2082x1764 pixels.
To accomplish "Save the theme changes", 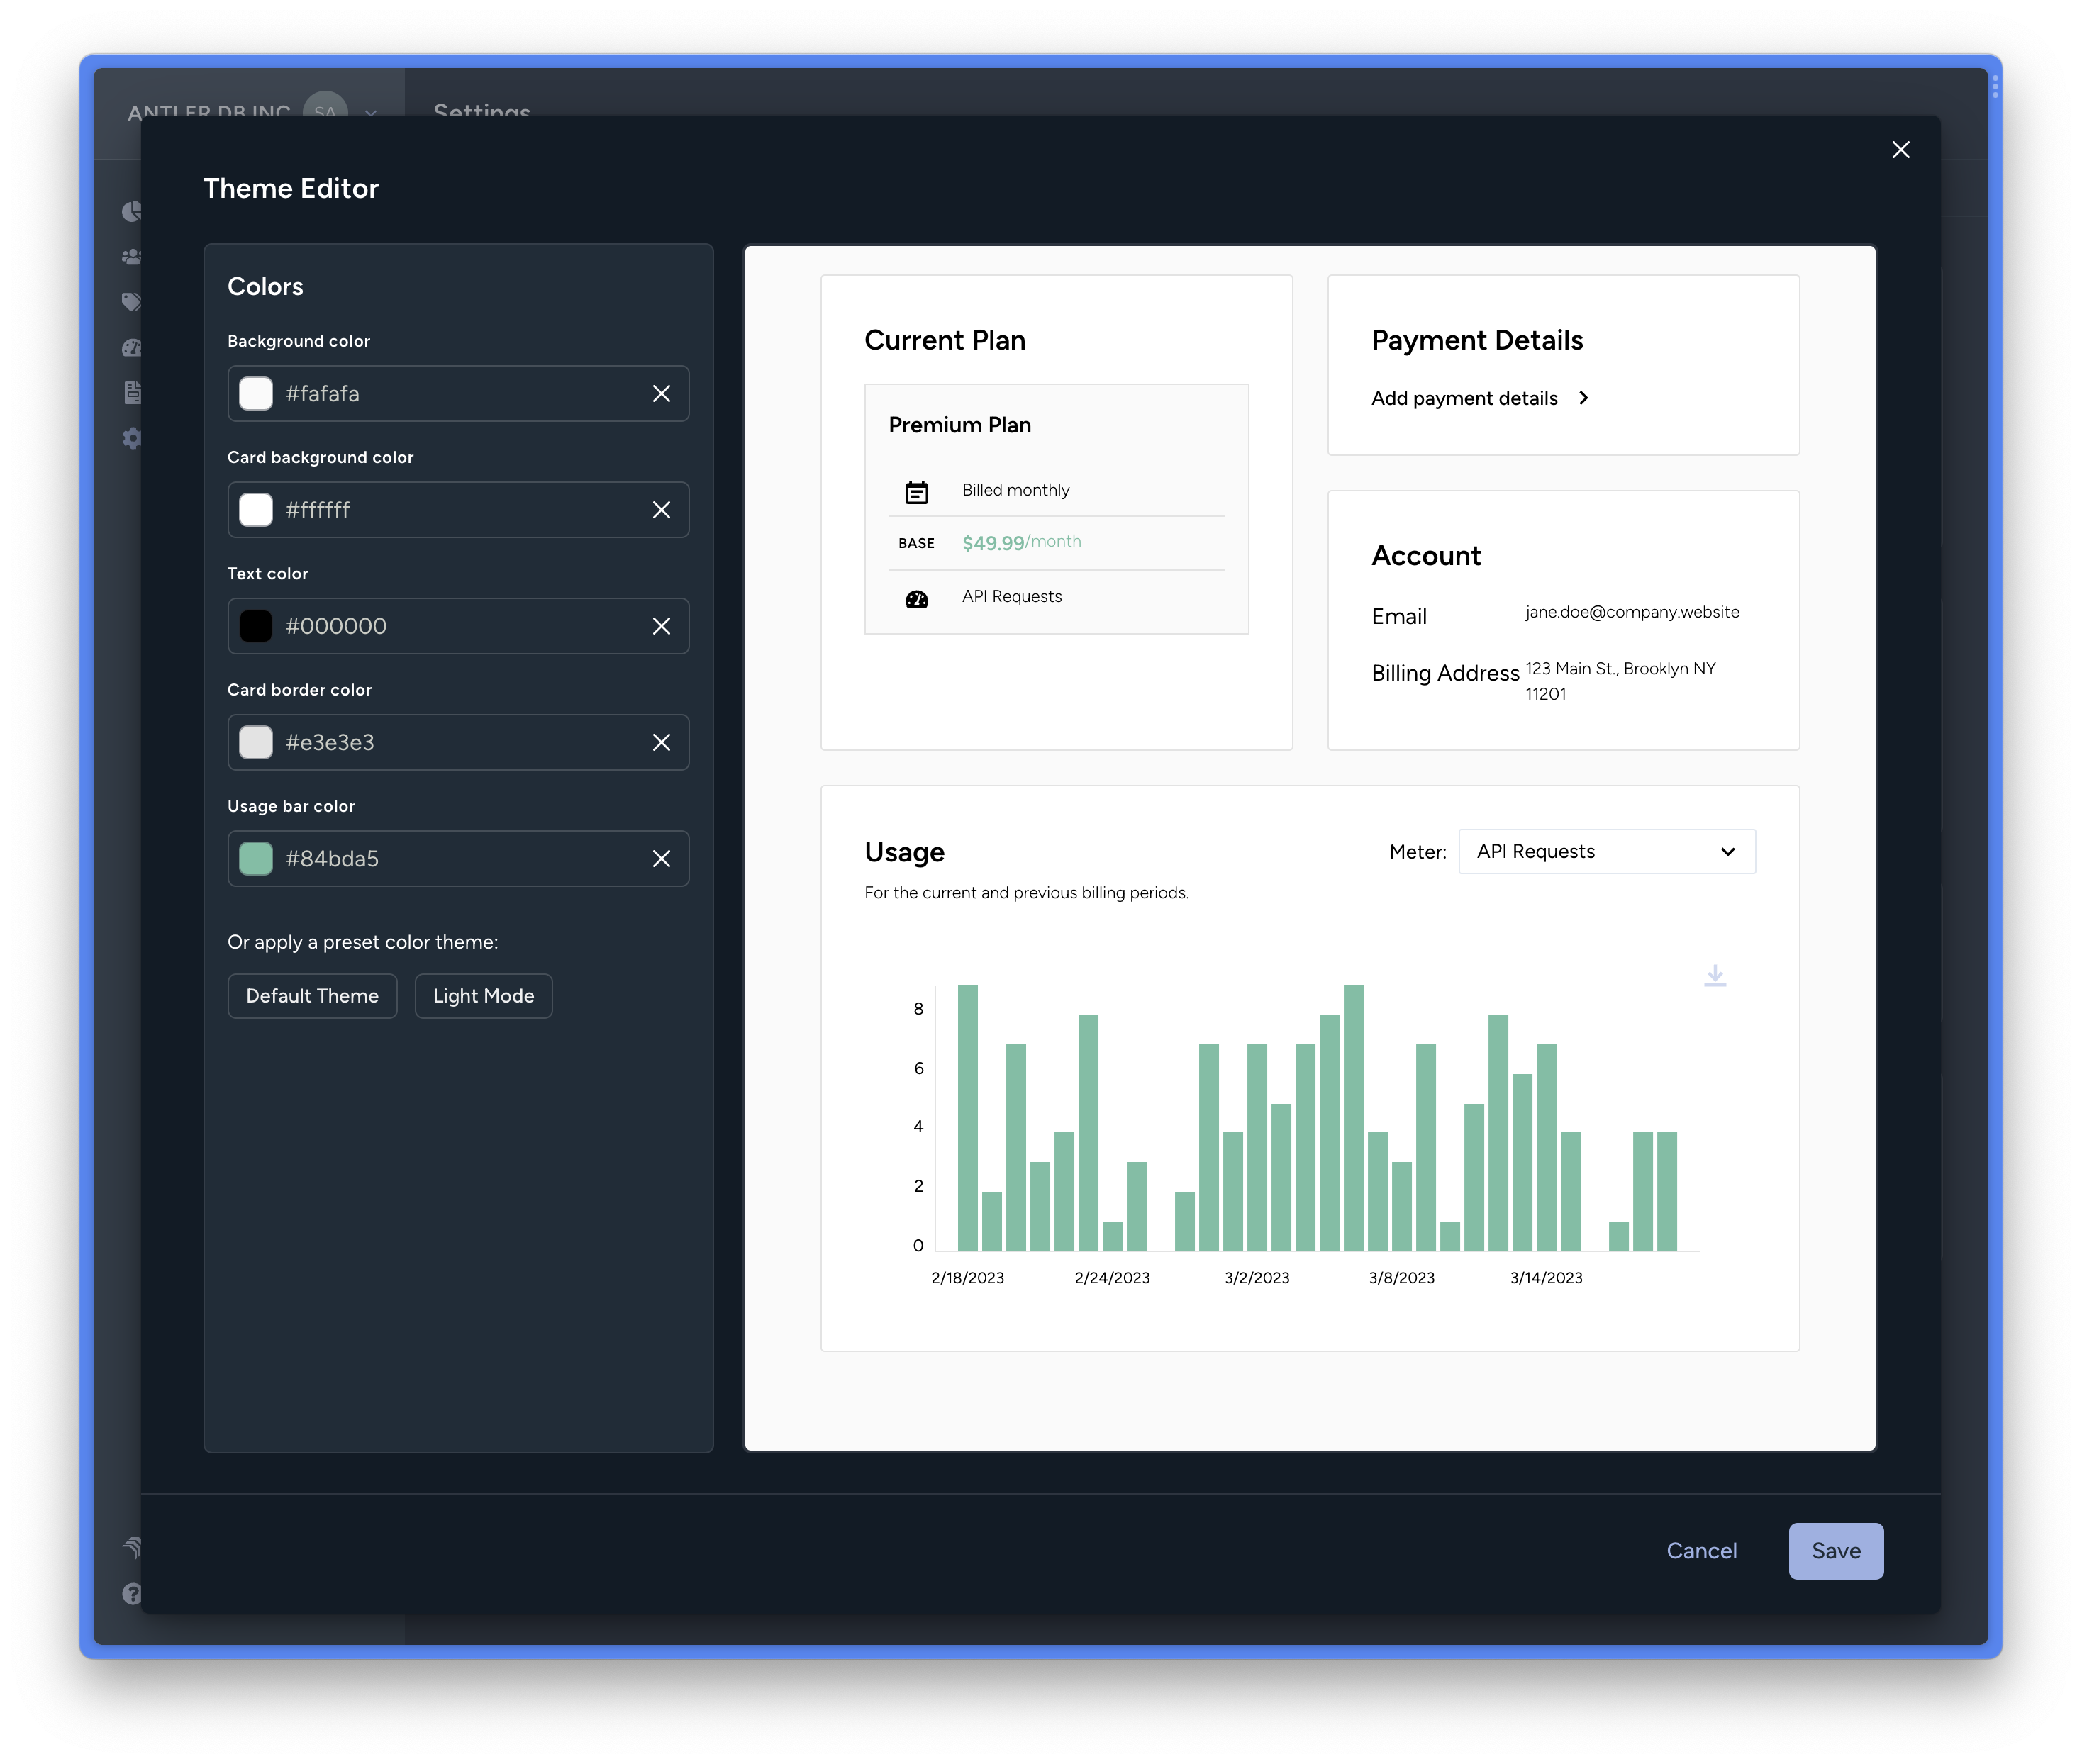I will click(x=1835, y=1551).
